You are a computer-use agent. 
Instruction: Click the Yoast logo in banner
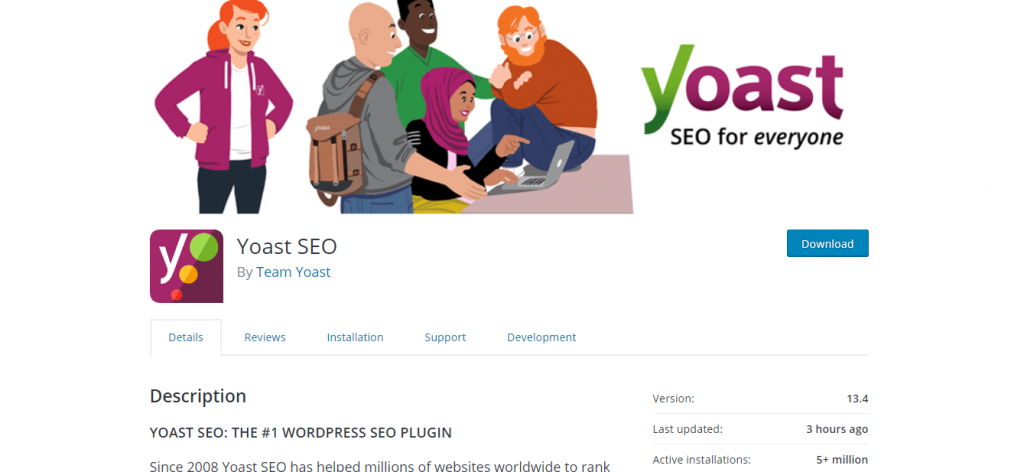click(x=742, y=88)
